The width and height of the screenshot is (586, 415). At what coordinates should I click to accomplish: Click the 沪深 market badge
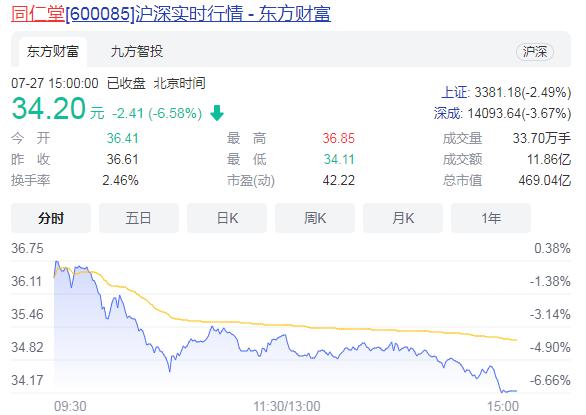click(535, 52)
